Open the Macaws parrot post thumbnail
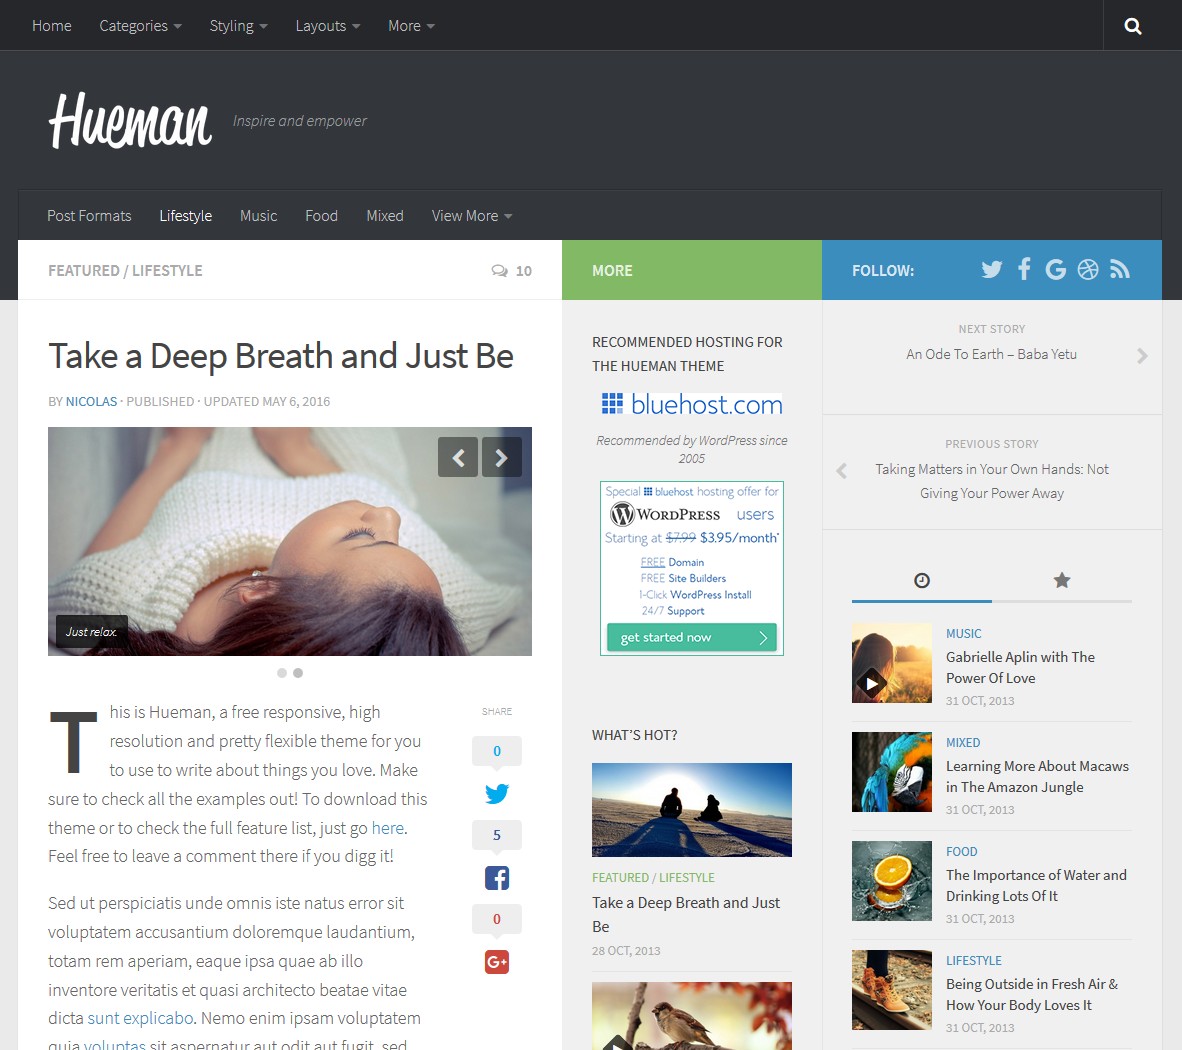This screenshot has height=1050, width=1182. point(892,772)
